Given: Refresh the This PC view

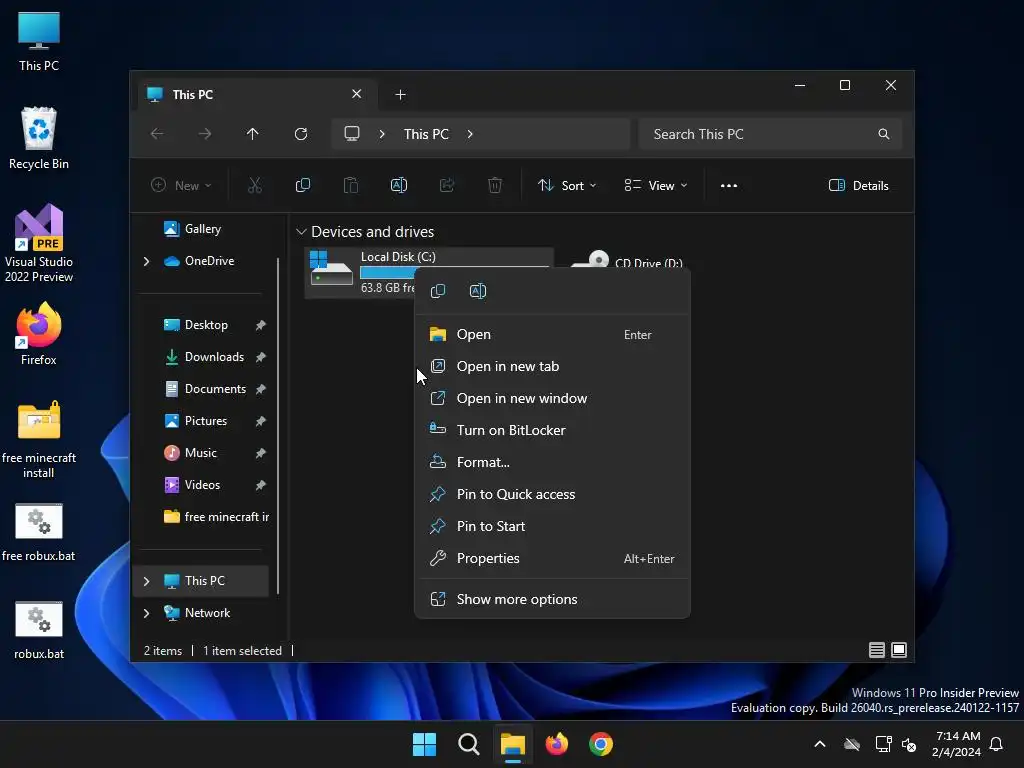Looking at the screenshot, I should coord(301,134).
